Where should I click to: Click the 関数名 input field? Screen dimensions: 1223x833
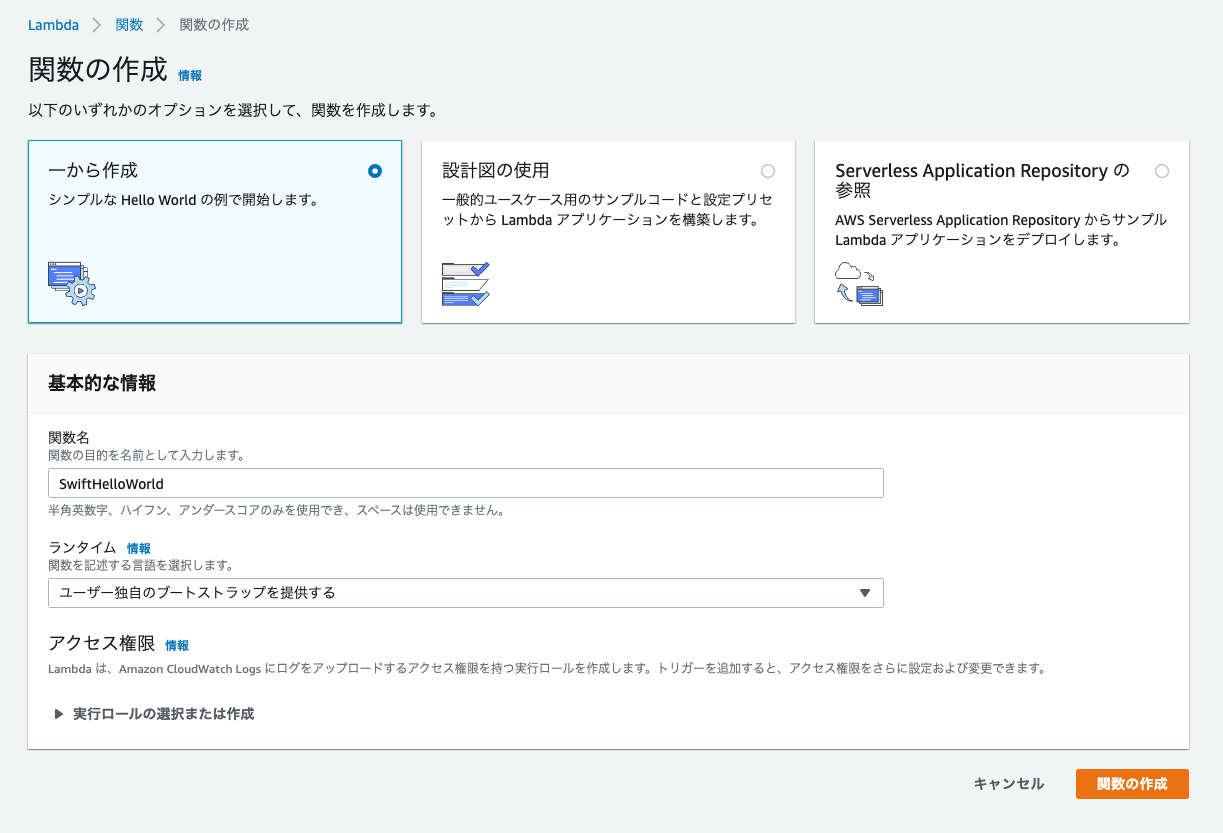[x=466, y=483]
